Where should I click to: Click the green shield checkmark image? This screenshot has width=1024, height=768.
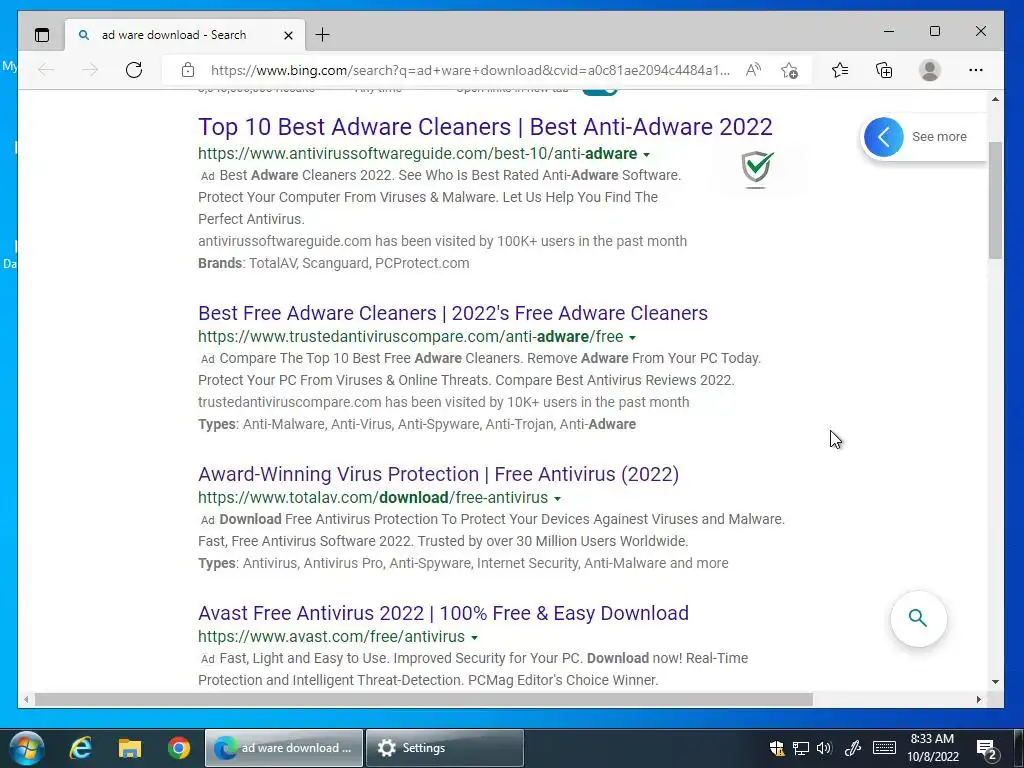coord(757,168)
